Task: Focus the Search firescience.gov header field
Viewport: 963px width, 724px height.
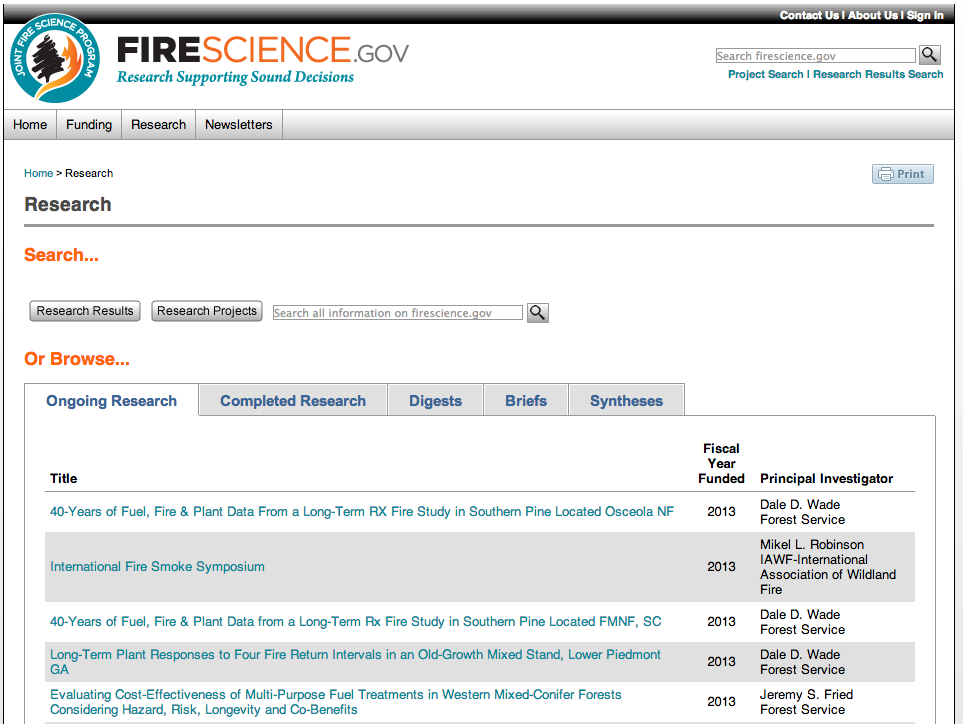Action: pyautogui.click(x=816, y=56)
